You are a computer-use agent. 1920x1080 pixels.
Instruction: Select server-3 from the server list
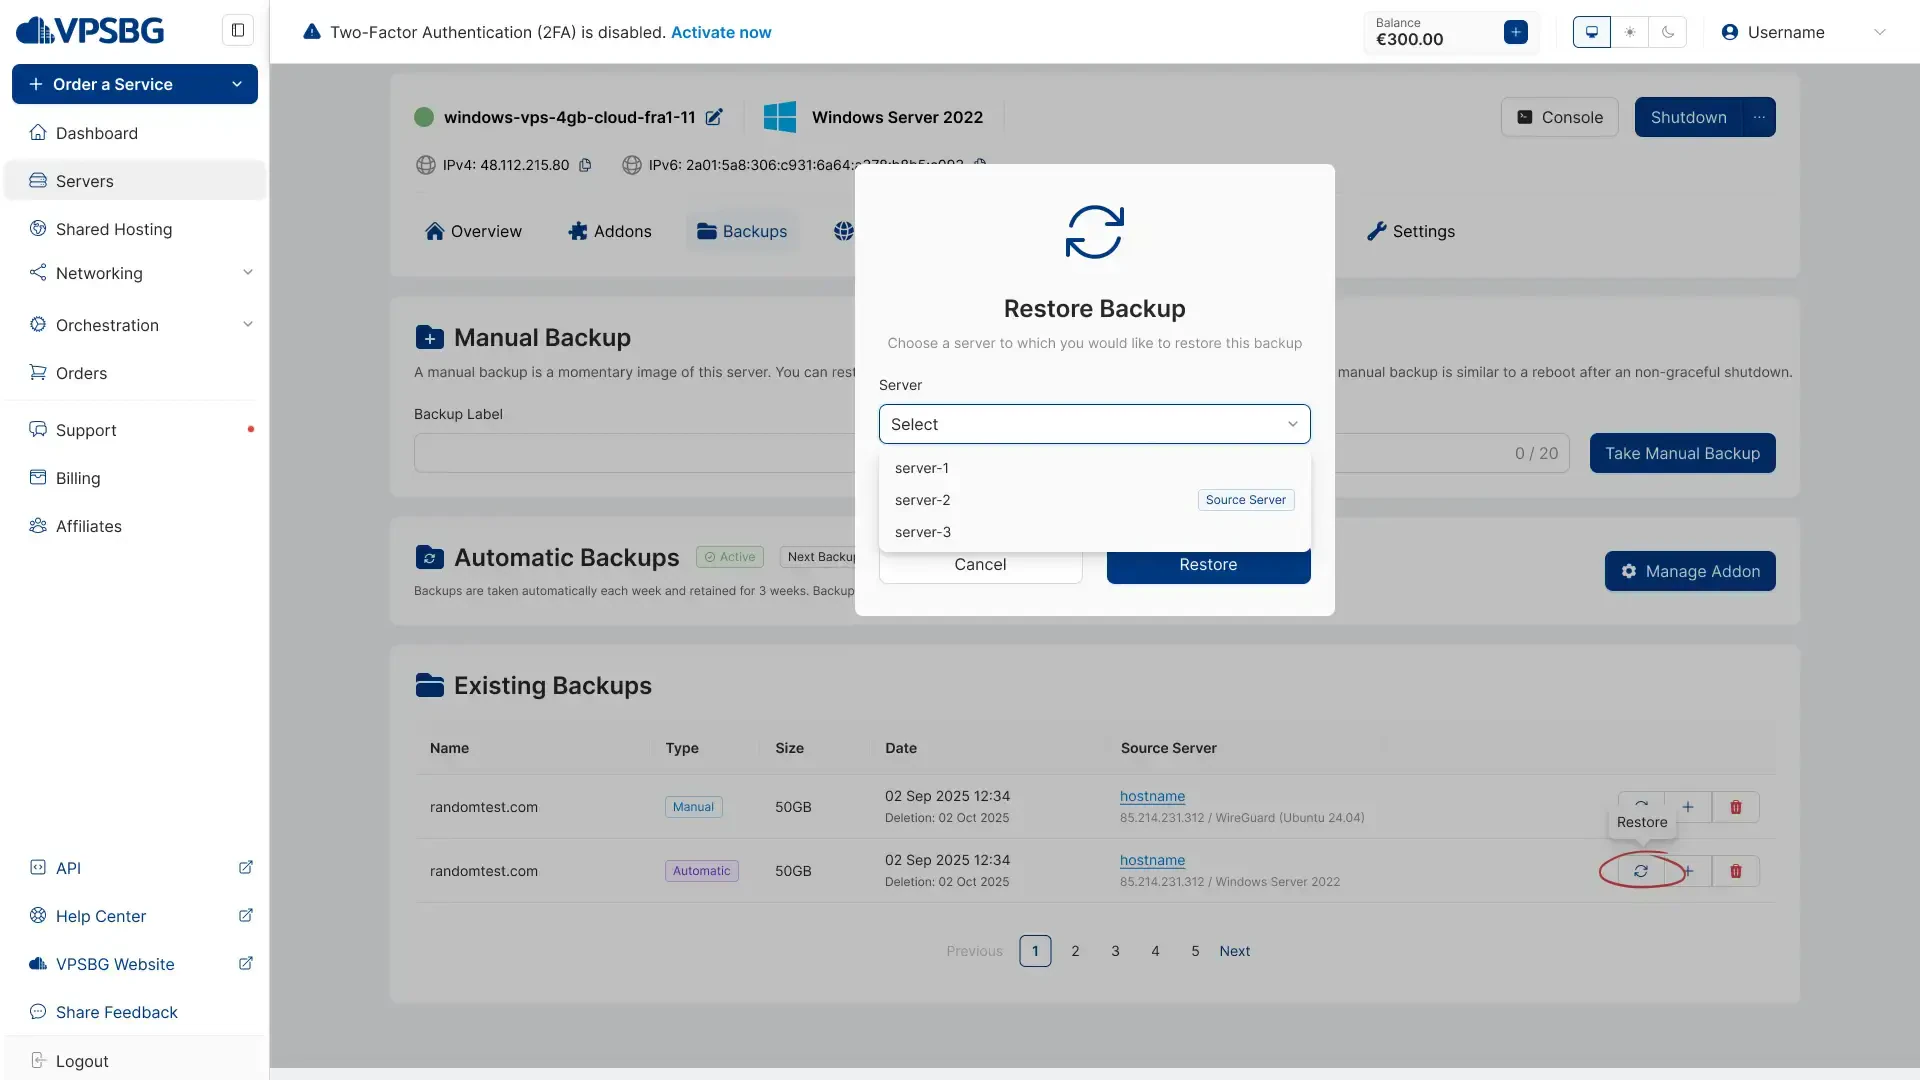(922, 532)
